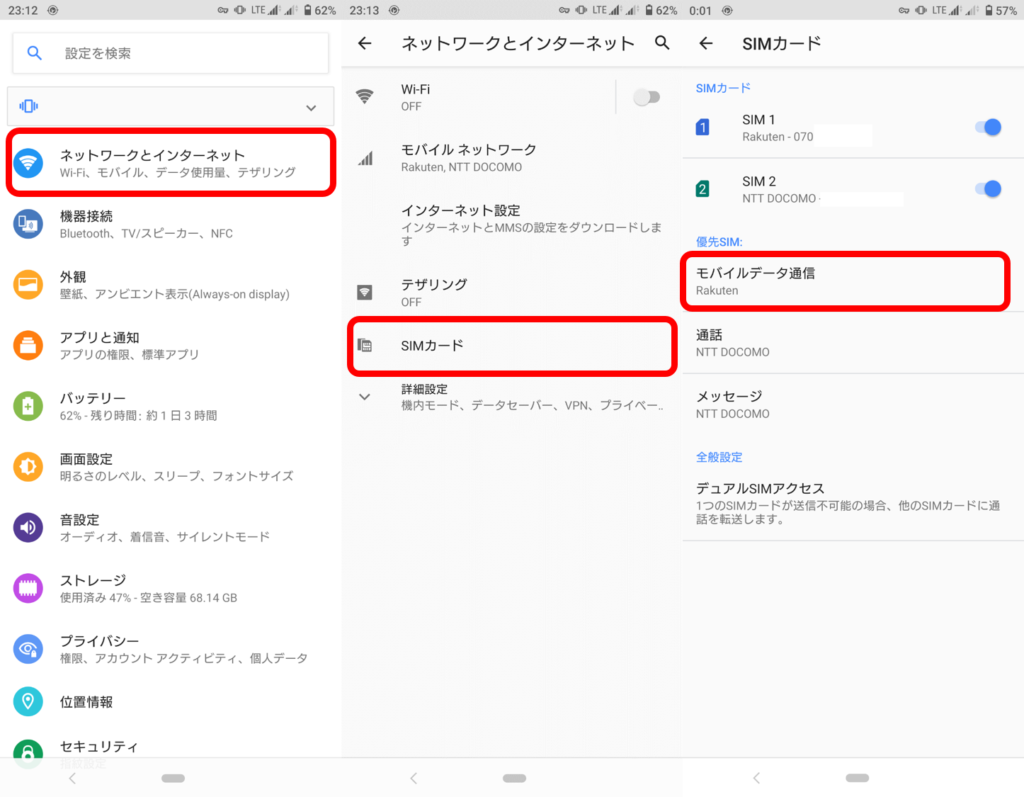Go back from SIMカード screen

pos(706,43)
